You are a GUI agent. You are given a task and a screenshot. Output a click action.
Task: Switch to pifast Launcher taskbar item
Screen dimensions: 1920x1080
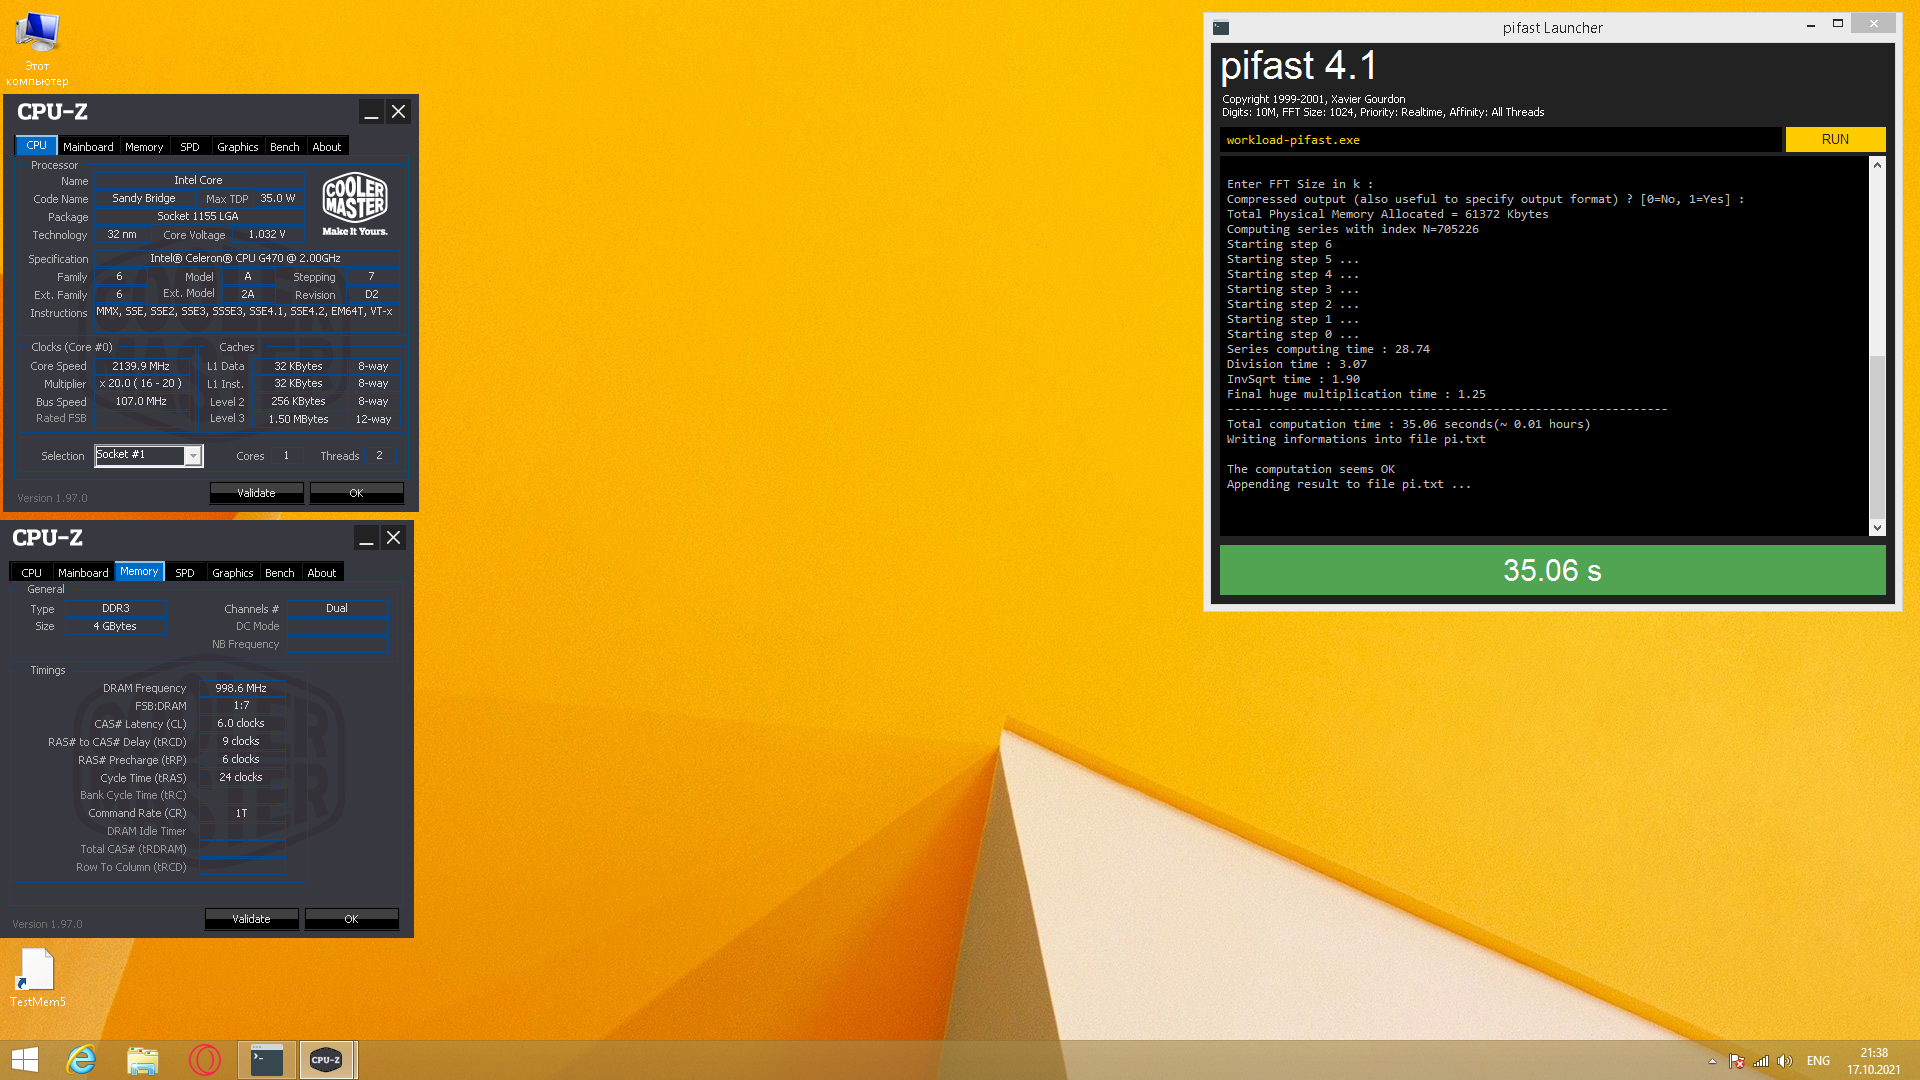(x=266, y=1060)
